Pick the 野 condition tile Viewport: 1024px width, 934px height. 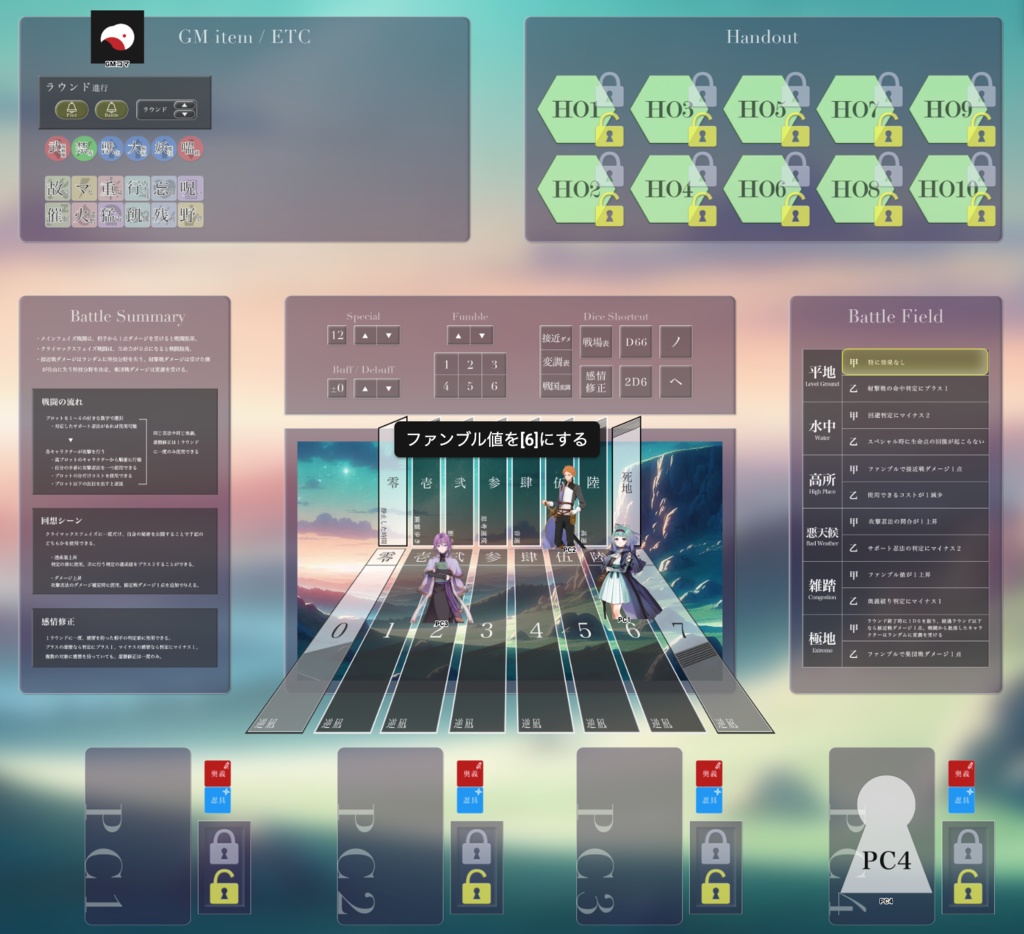click(x=191, y=215)
